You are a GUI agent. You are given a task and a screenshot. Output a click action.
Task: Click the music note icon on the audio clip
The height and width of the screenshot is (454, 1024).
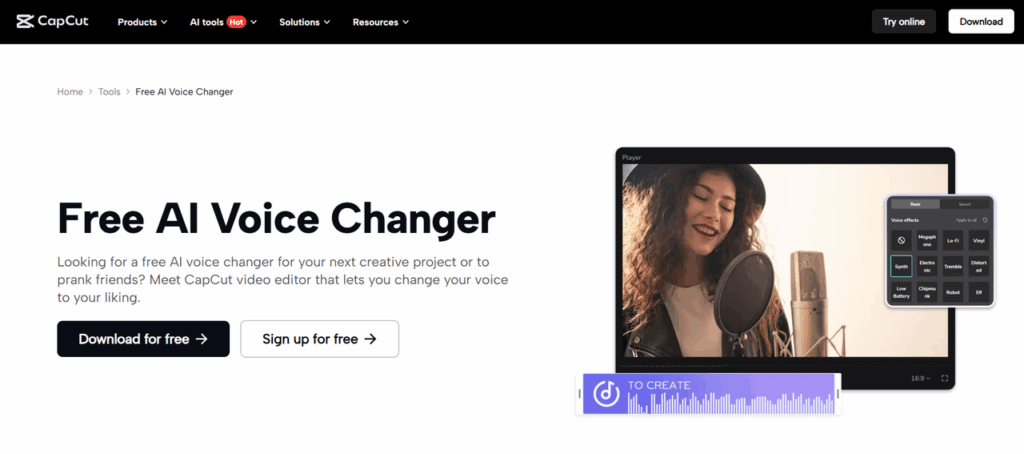(607, 393)
